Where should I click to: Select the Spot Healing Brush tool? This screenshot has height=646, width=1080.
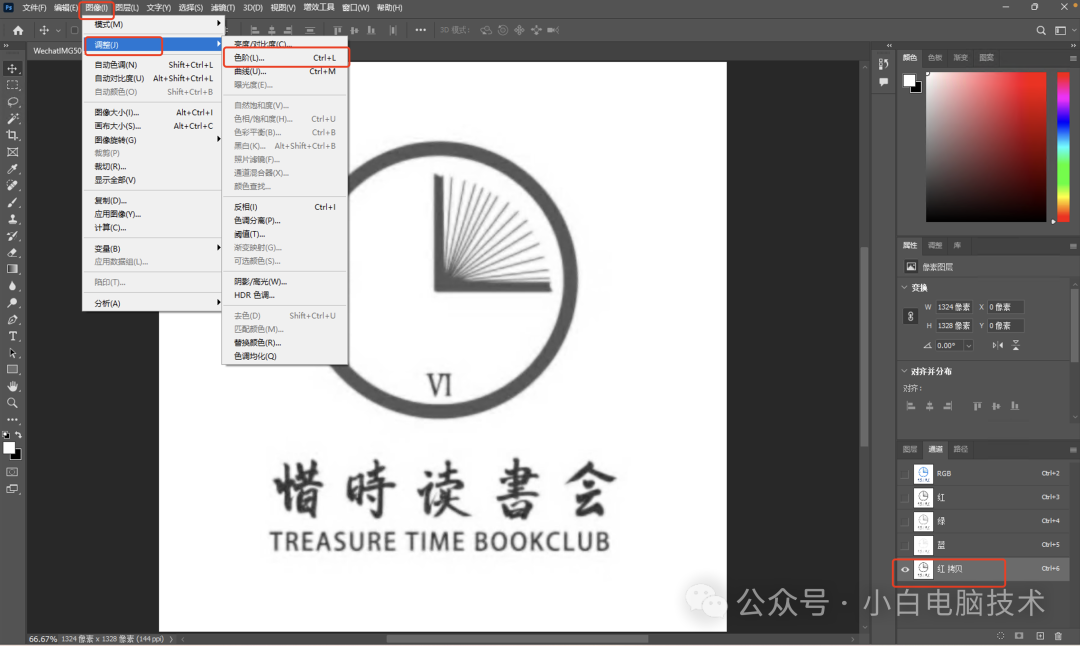pos(12,185)
